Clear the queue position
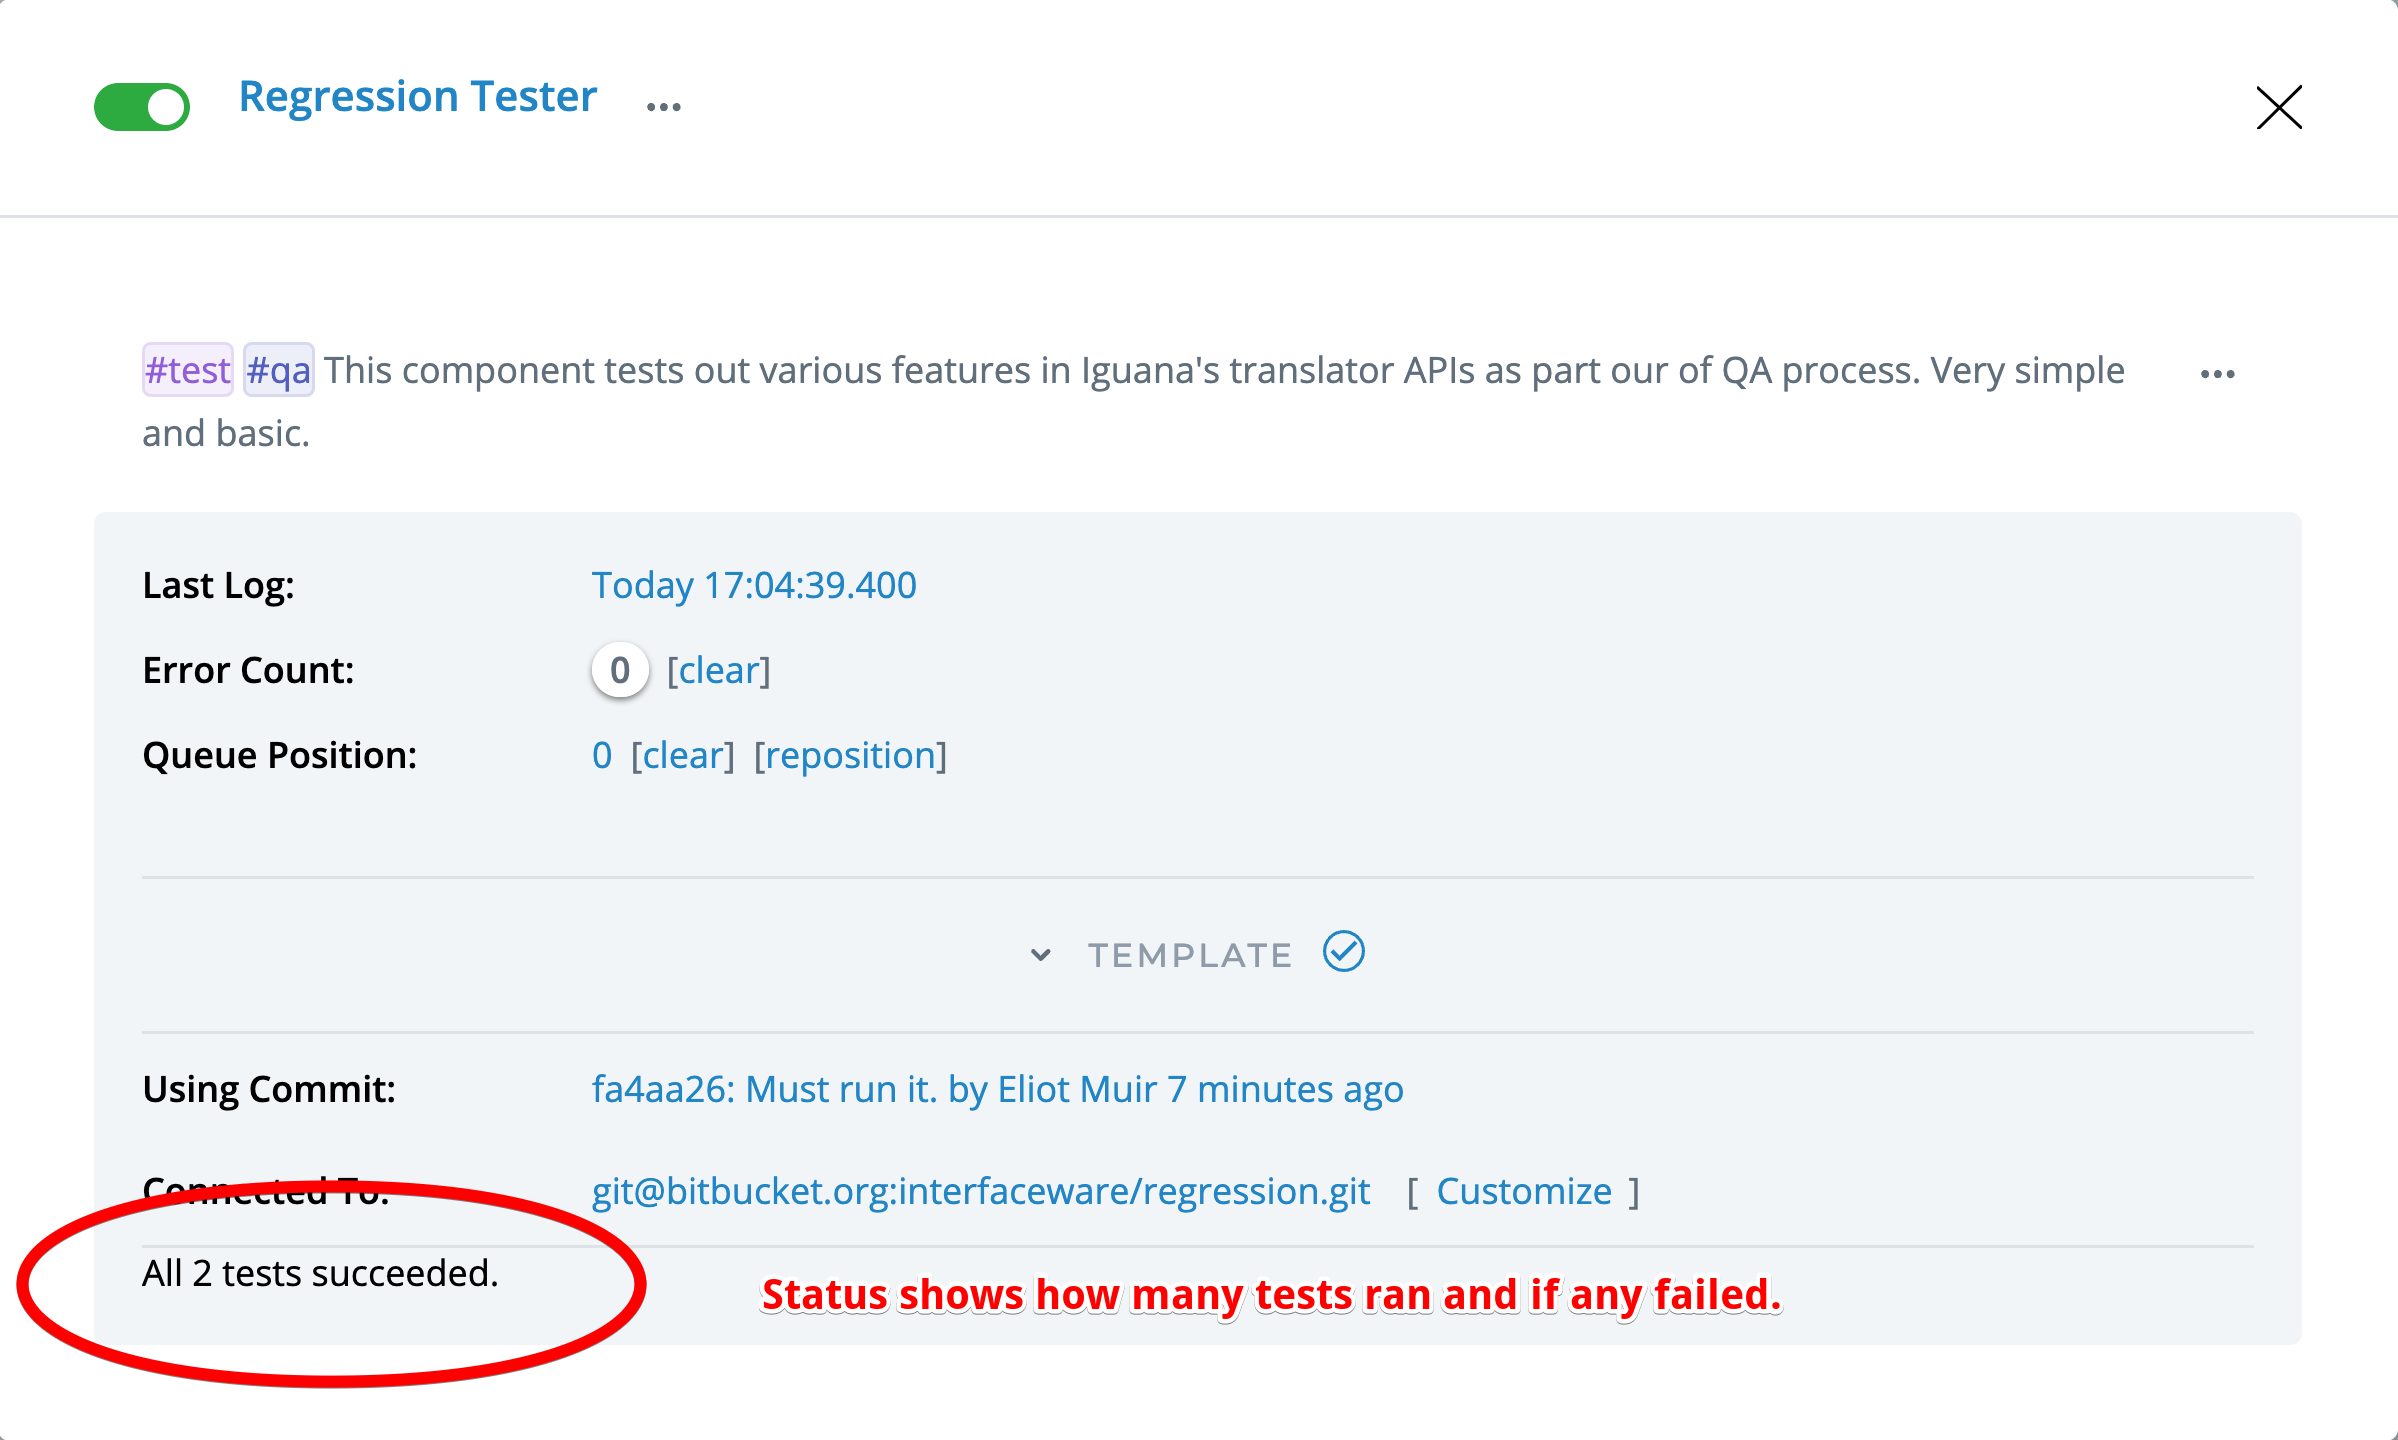 tap(682, 755)
